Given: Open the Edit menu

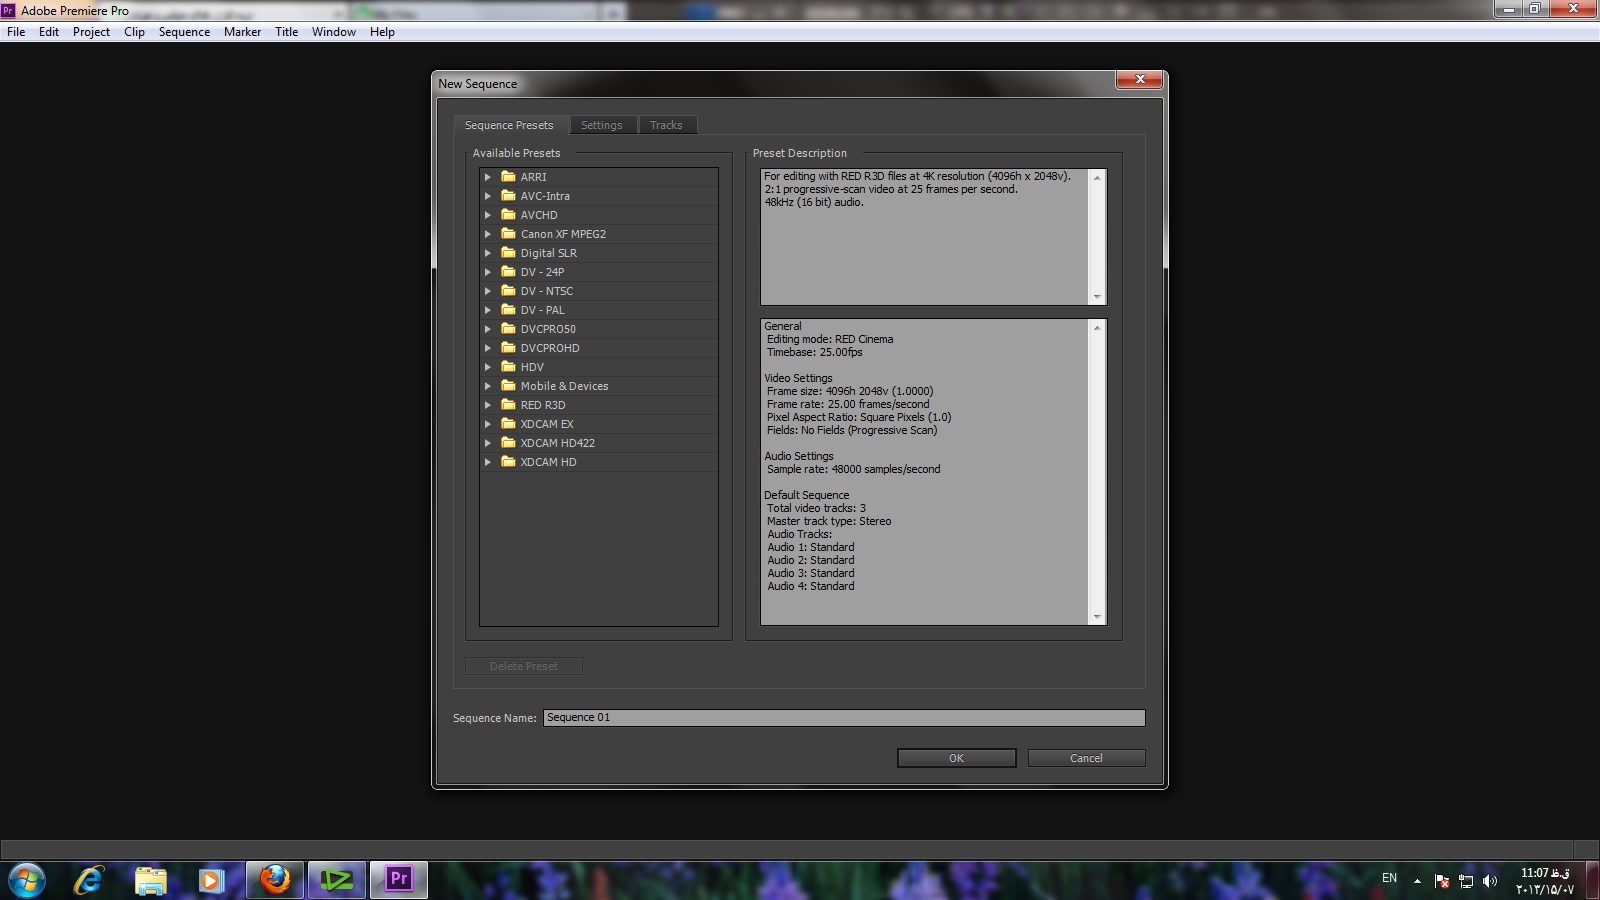Looking at the screenshot, I should (49, 32).
